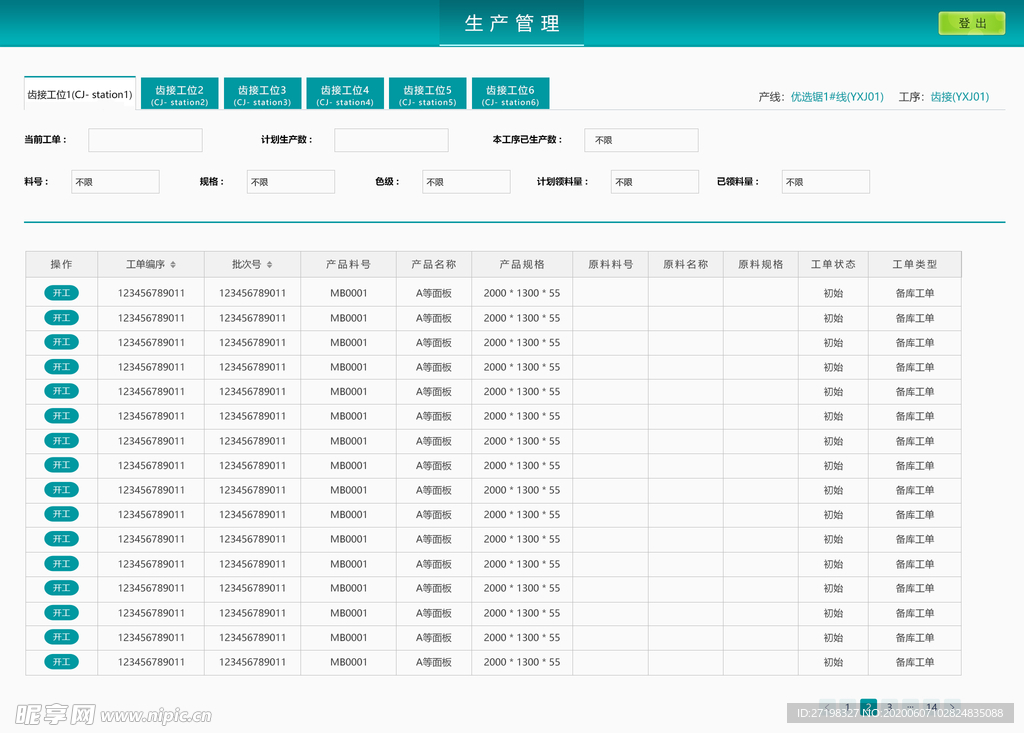Click the 登出 logout button
Image resolution: width=1024 pixels, height=733 pixels.
tap(971, 21)
